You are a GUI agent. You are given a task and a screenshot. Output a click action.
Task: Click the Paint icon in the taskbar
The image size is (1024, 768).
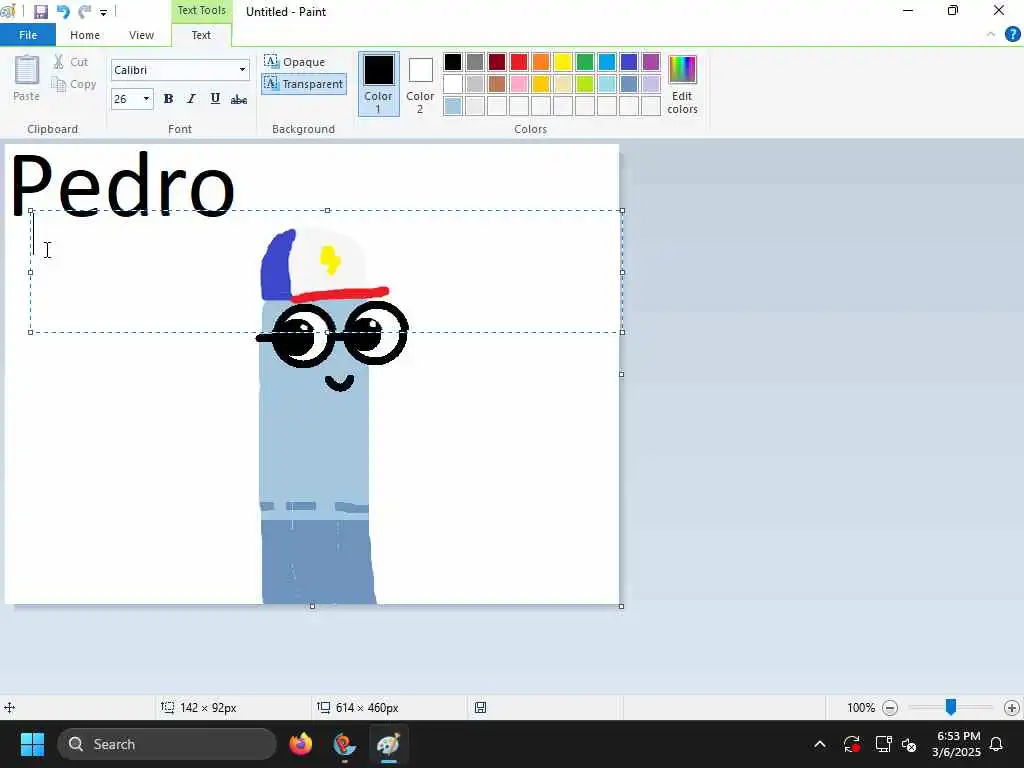pos(388,744)
